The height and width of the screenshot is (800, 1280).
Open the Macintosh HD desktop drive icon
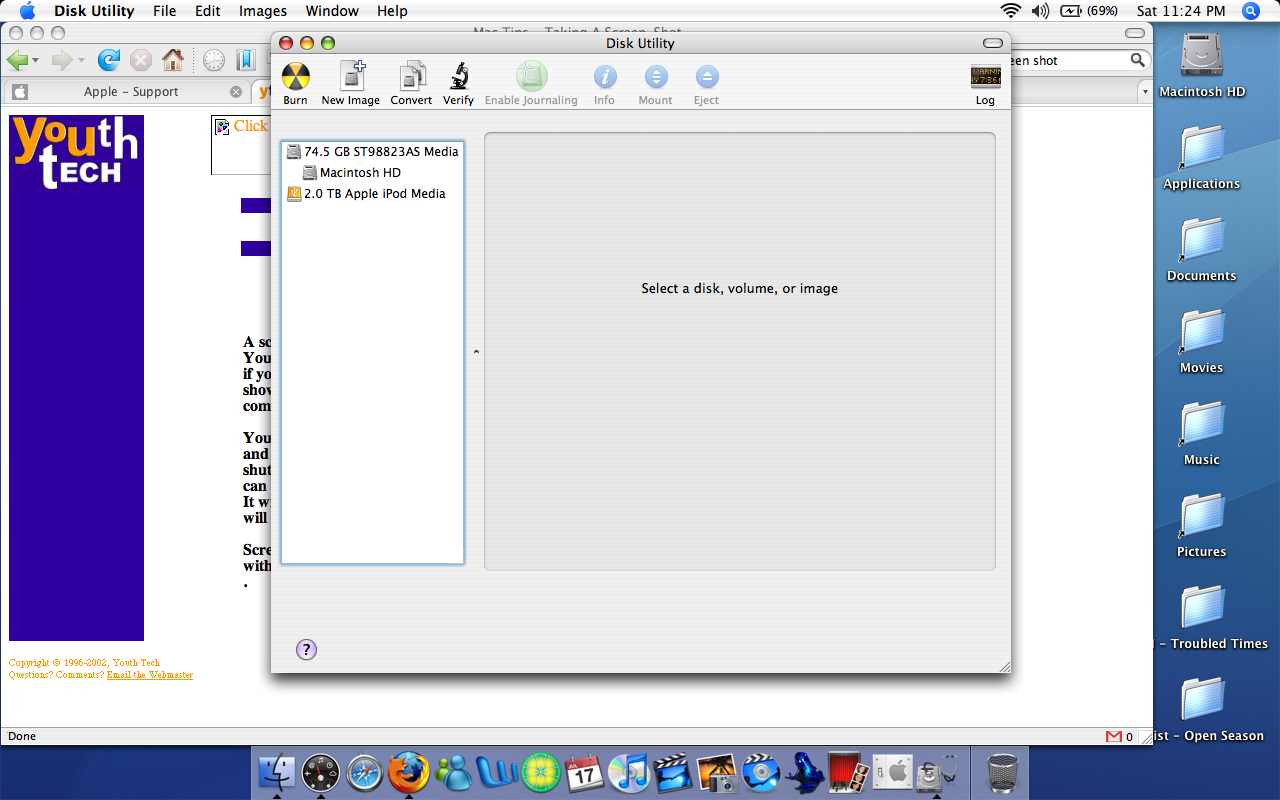click(1202, 56)
